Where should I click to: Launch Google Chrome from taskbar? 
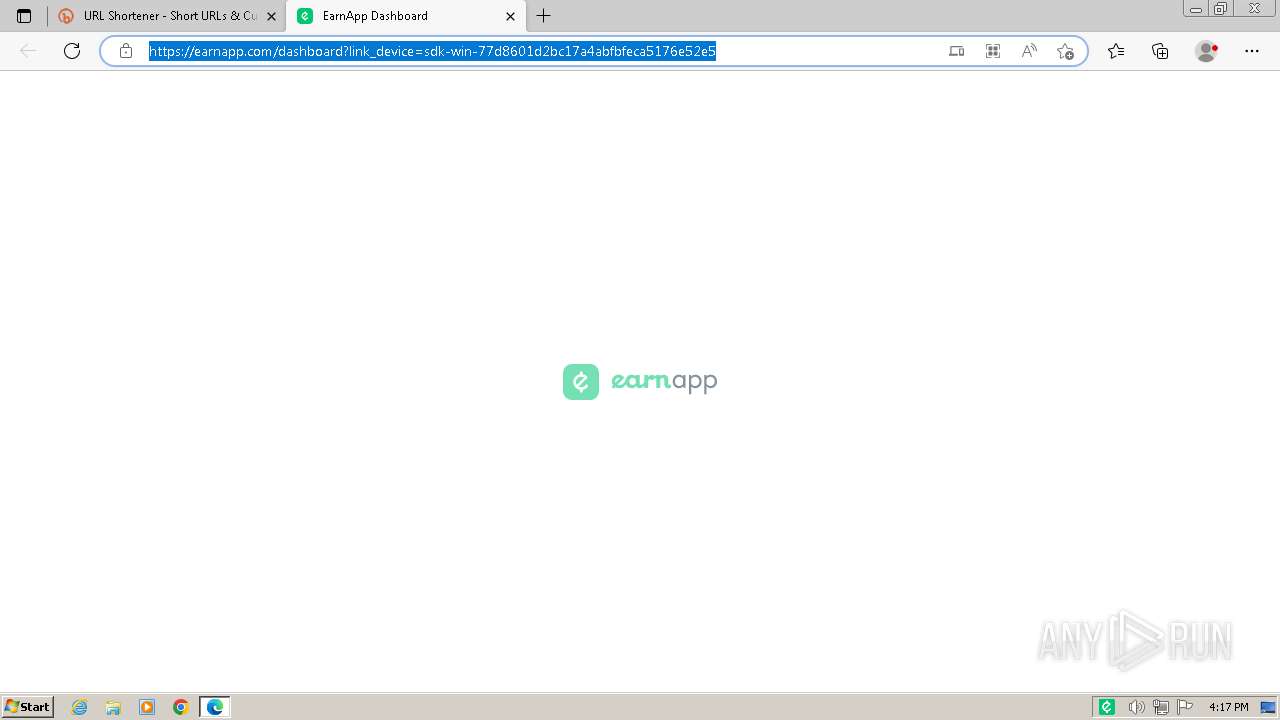(x=181, y=707)
